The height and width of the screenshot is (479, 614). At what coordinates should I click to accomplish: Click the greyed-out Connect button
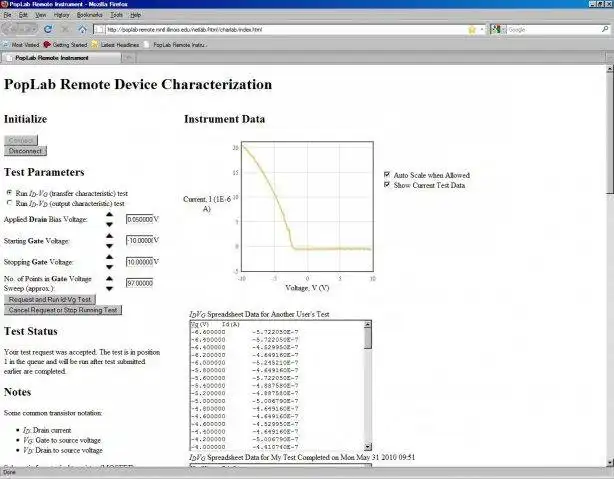click(x=21, y=140)
